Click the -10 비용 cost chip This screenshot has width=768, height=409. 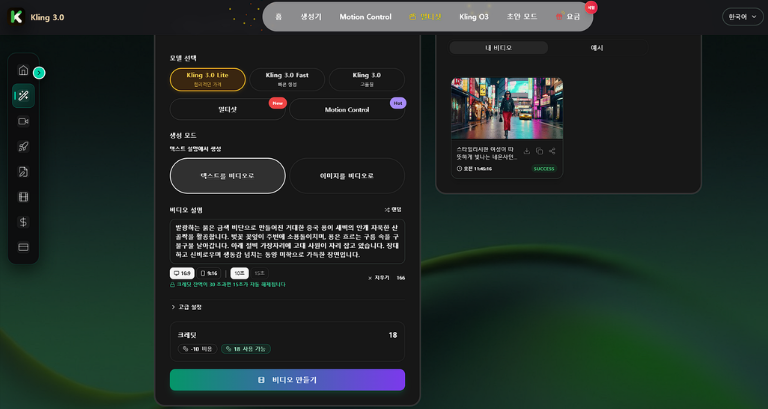tap(197, 349)
